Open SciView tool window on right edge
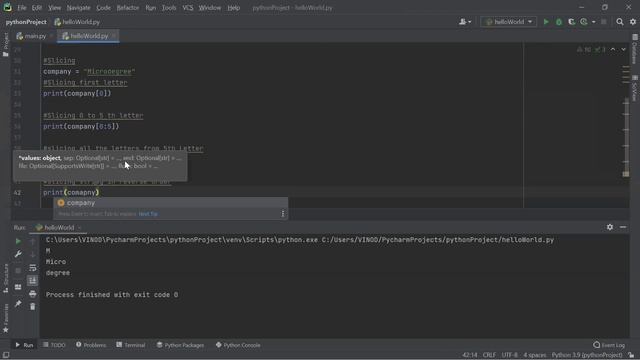The height and width of the screenshot is (360, 640). tap(634, 88)
